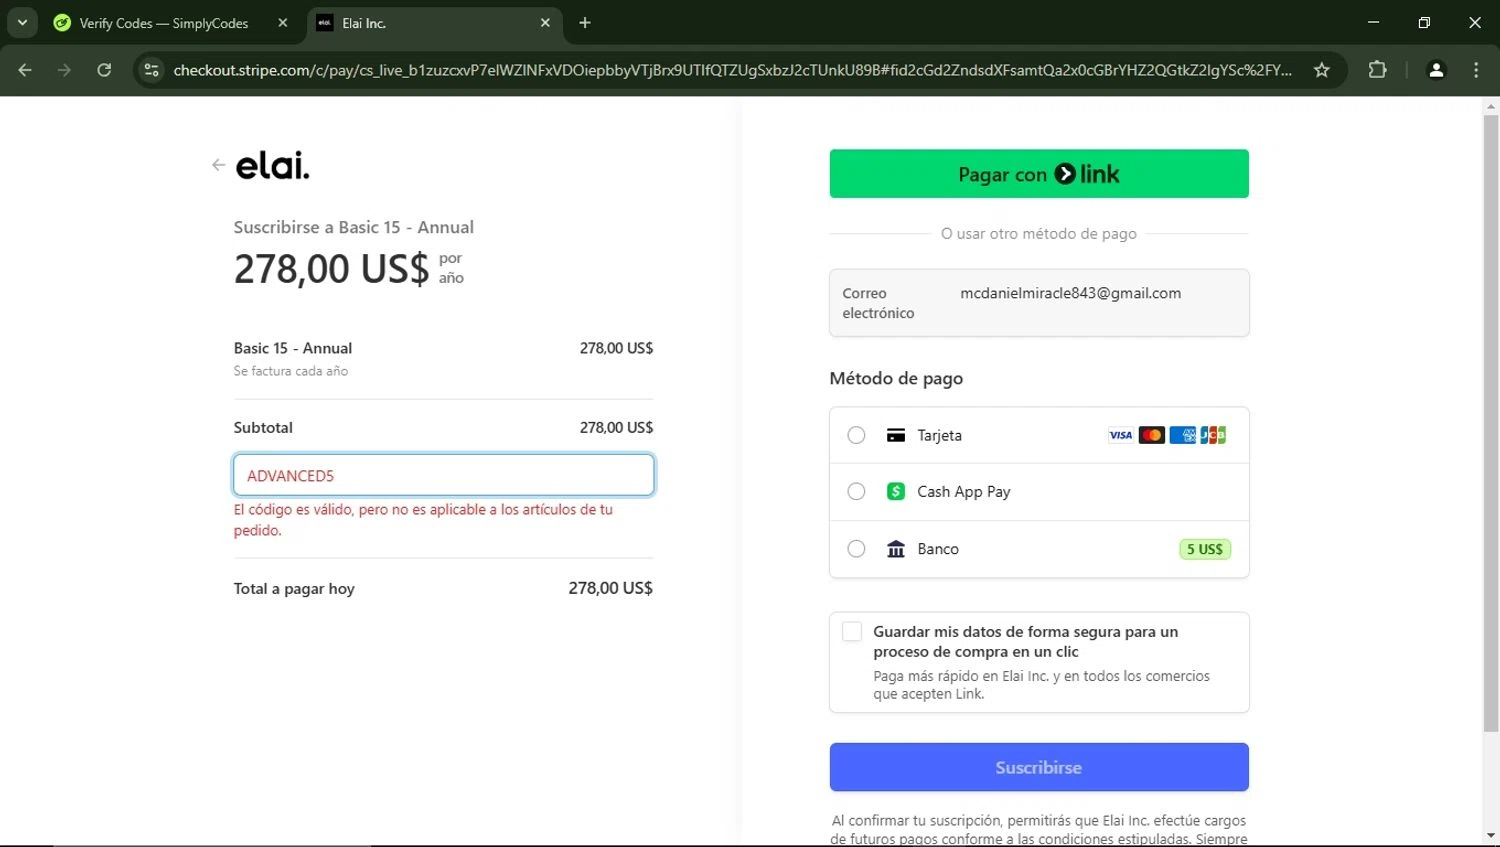Image resolution: width=1500 pixels, height=847 pixels.
Task: Click the browser back navigation arrow
Action: [x=25, y=70]
